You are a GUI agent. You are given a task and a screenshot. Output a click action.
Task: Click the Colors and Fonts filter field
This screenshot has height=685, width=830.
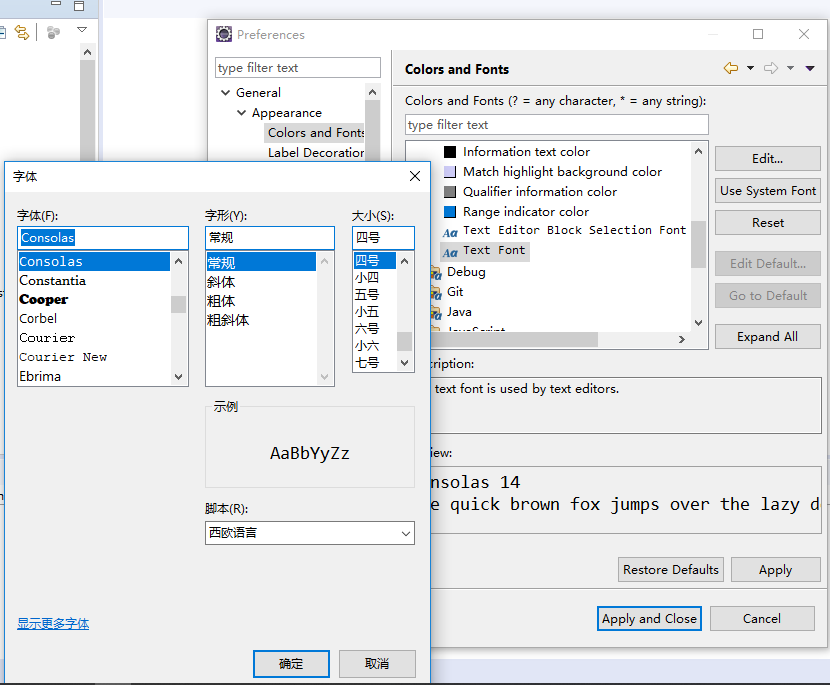tap(556, 125)
